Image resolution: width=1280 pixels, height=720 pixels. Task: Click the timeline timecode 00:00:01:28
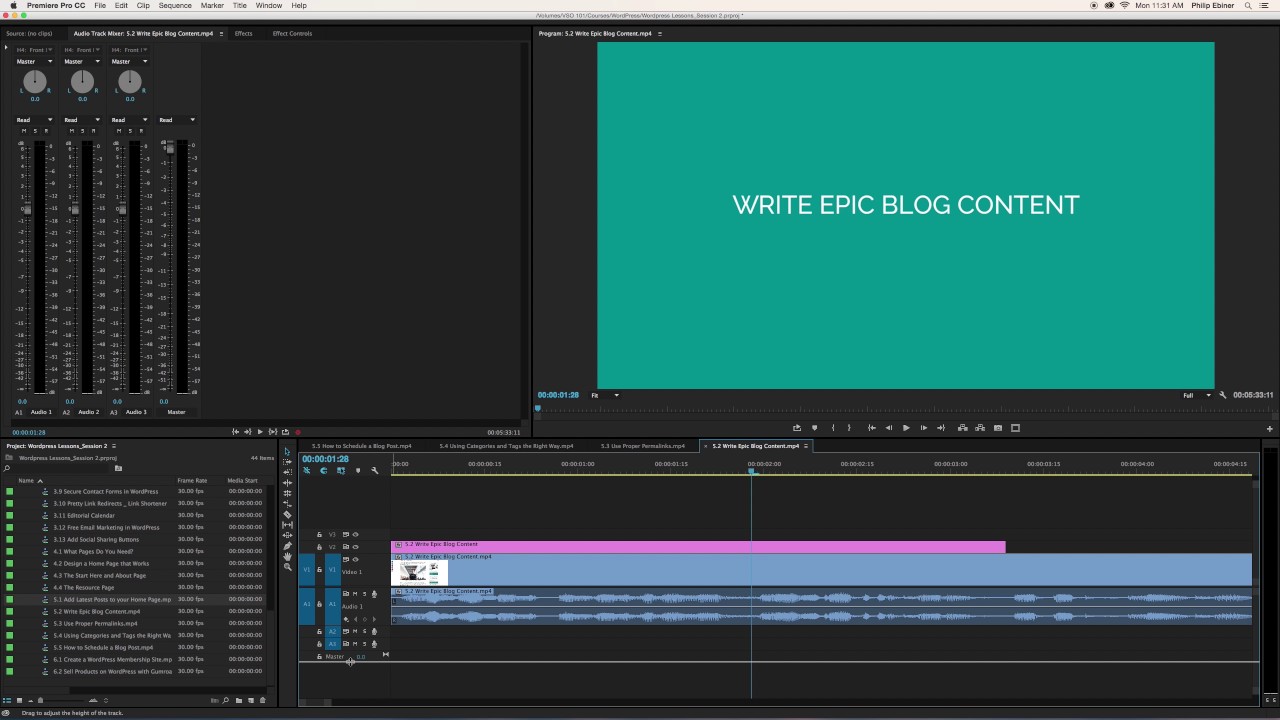tap(325, 459)
